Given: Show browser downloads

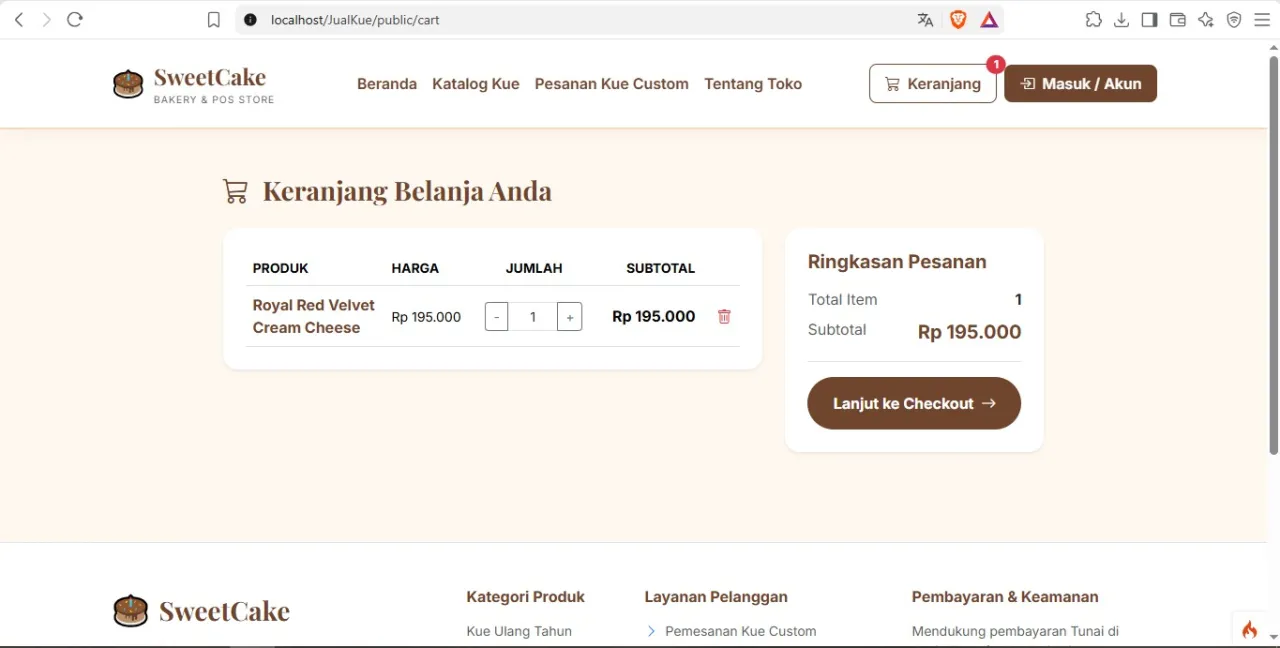Looking at the screenshot, I should (x=1122, y=20).
